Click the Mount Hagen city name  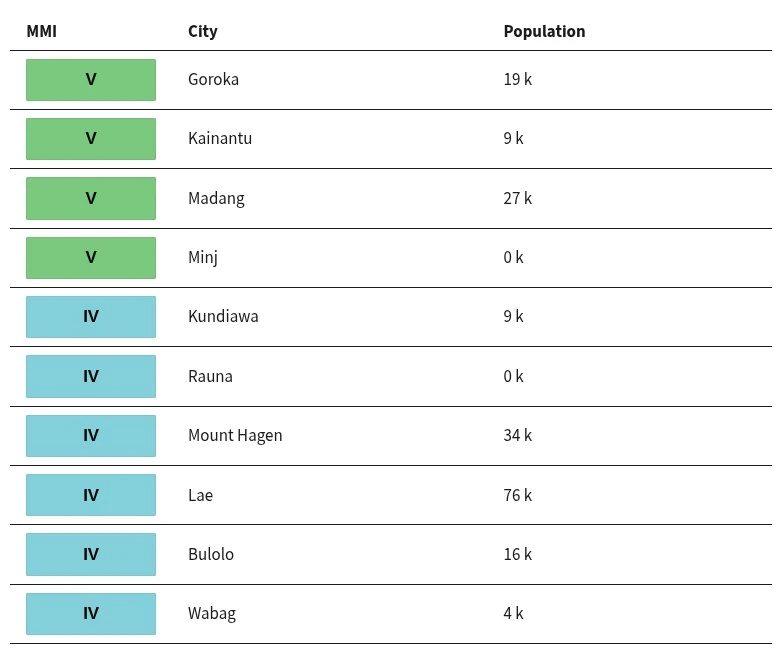pyautogui.click(x=235, y=436)
